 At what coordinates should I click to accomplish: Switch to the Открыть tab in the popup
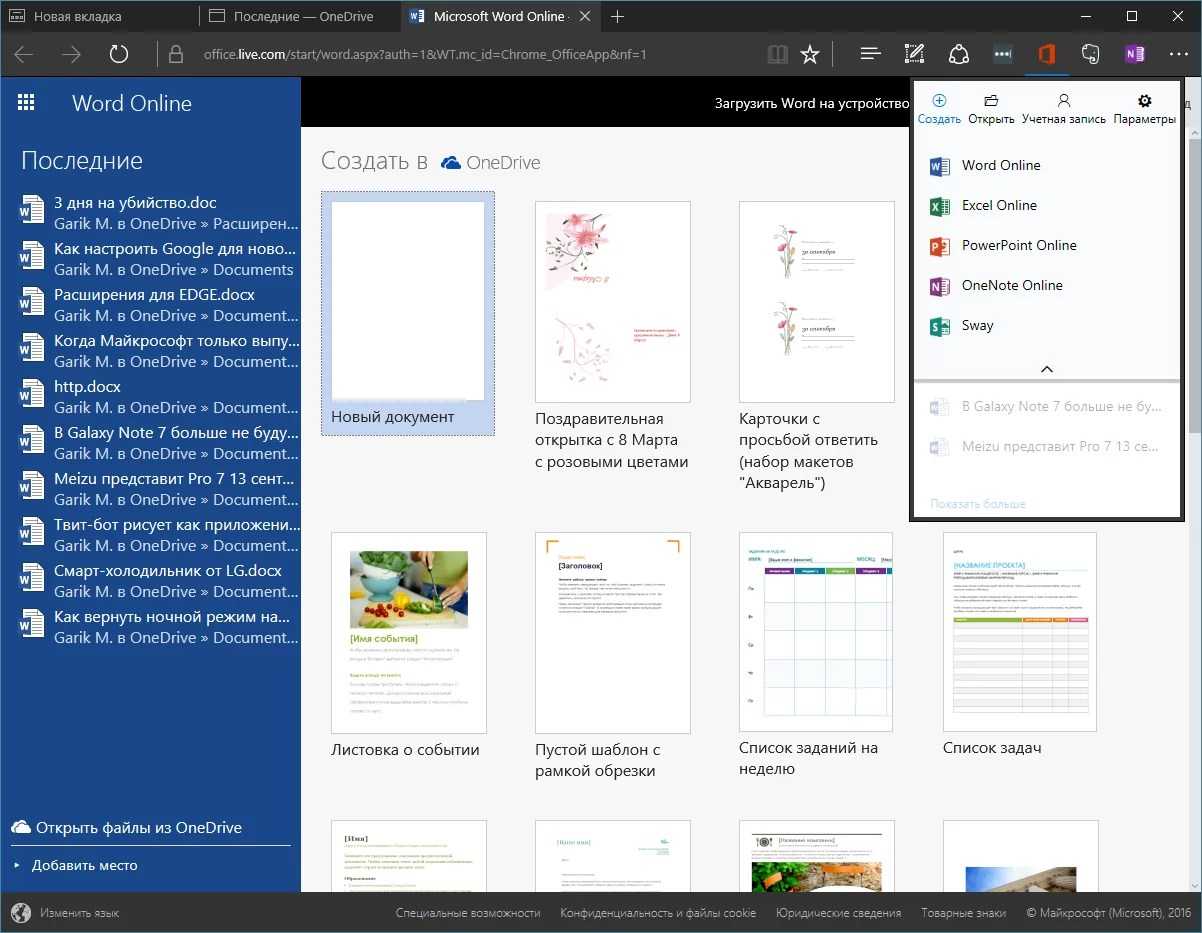pyautogui.click(x=990, y=109)
